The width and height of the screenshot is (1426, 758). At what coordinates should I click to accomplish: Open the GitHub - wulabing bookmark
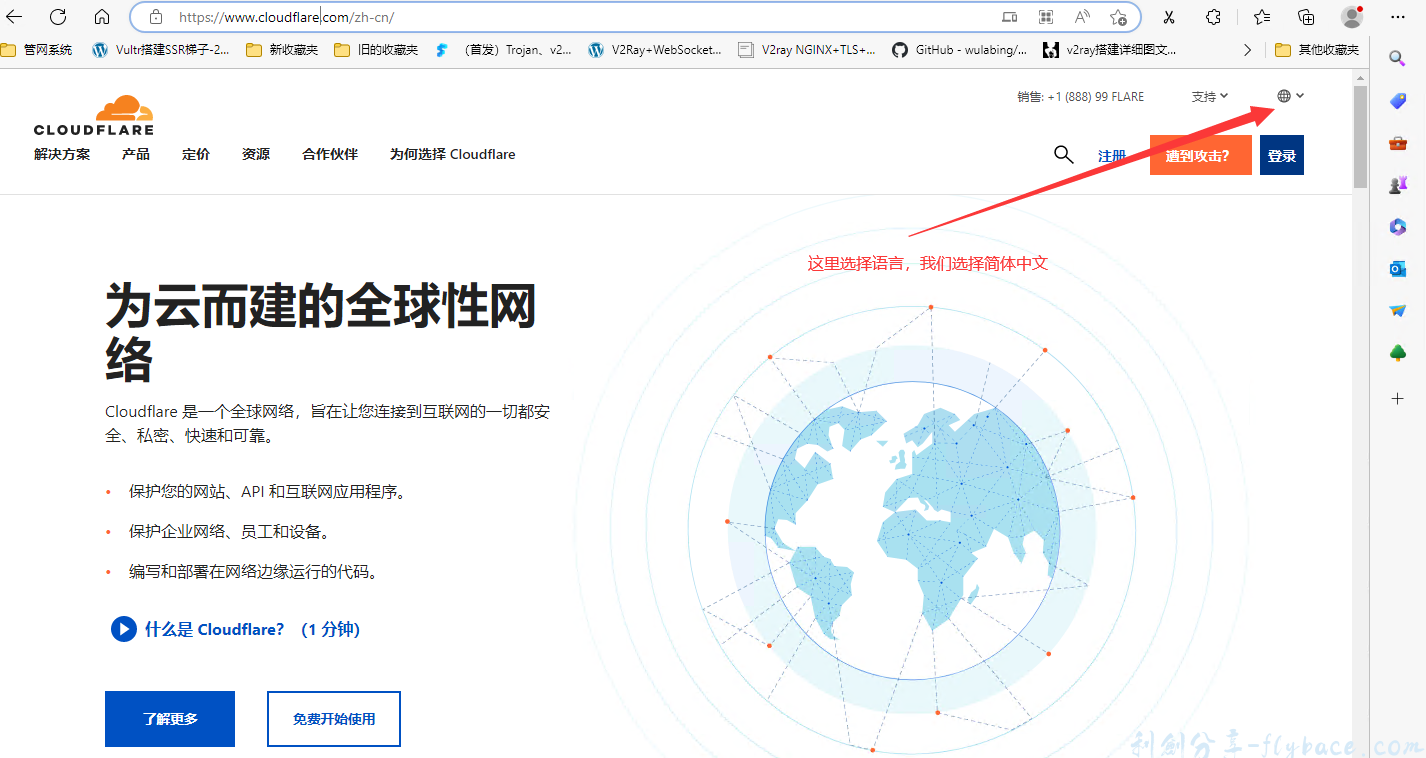tap(960, 50)
